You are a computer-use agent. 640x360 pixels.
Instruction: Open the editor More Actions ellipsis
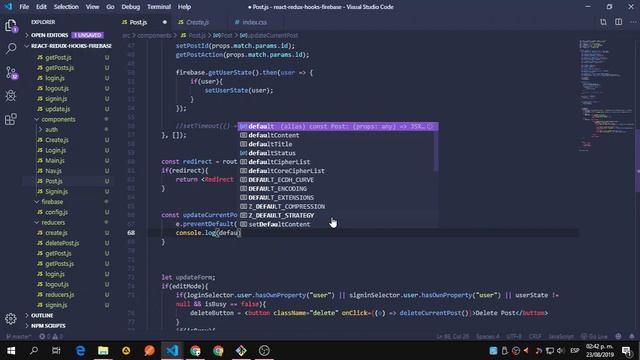pyautogui.click(x=633, y=22)
